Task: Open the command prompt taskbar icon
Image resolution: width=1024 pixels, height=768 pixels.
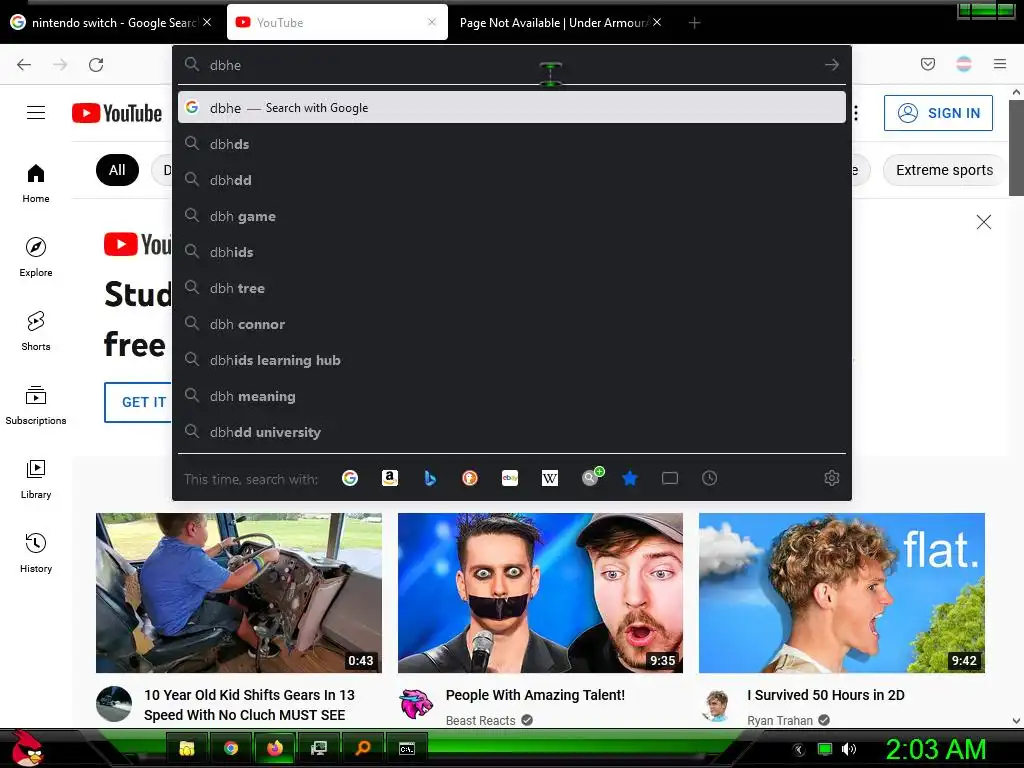Action: 407,748
